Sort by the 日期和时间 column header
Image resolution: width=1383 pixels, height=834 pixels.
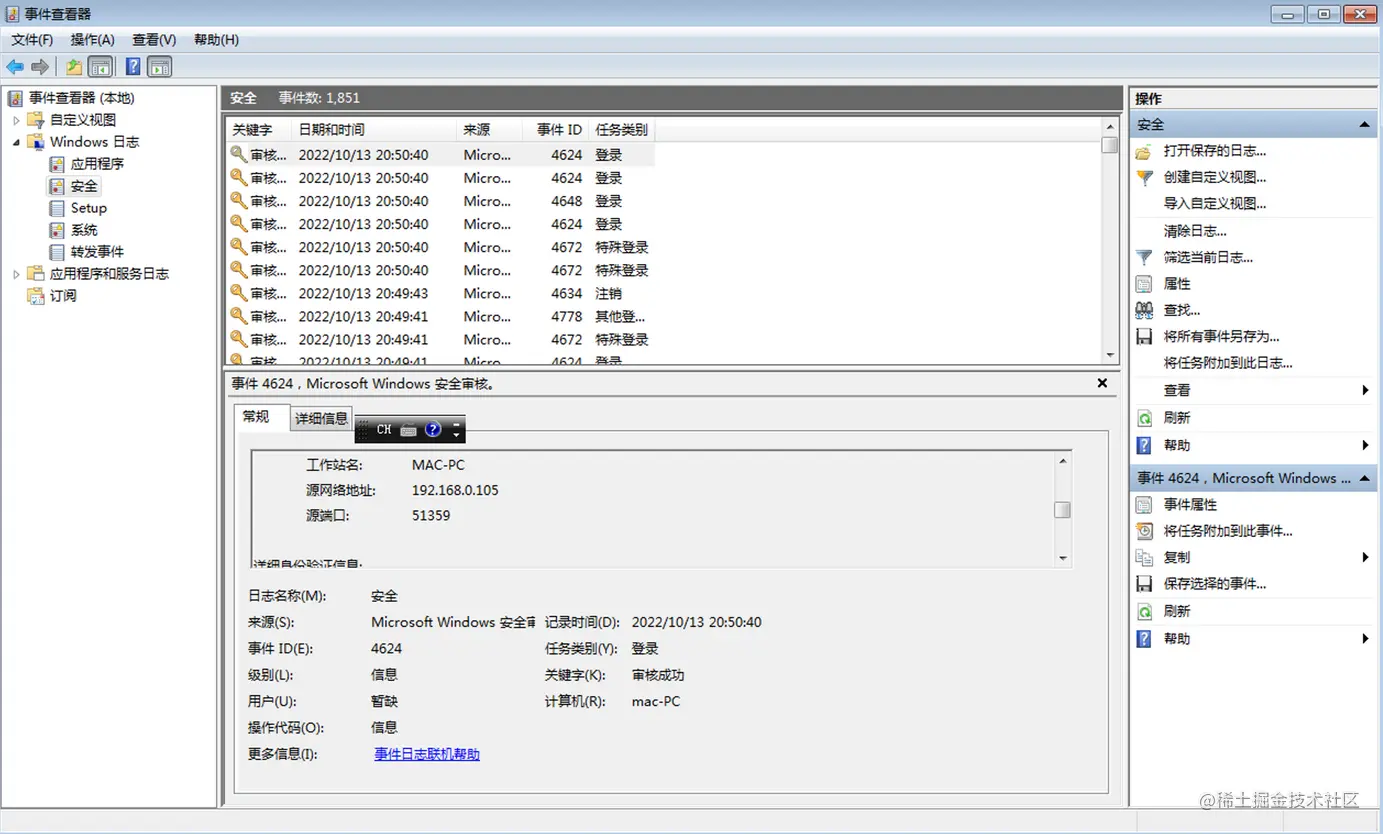click(x=373, y=130)
